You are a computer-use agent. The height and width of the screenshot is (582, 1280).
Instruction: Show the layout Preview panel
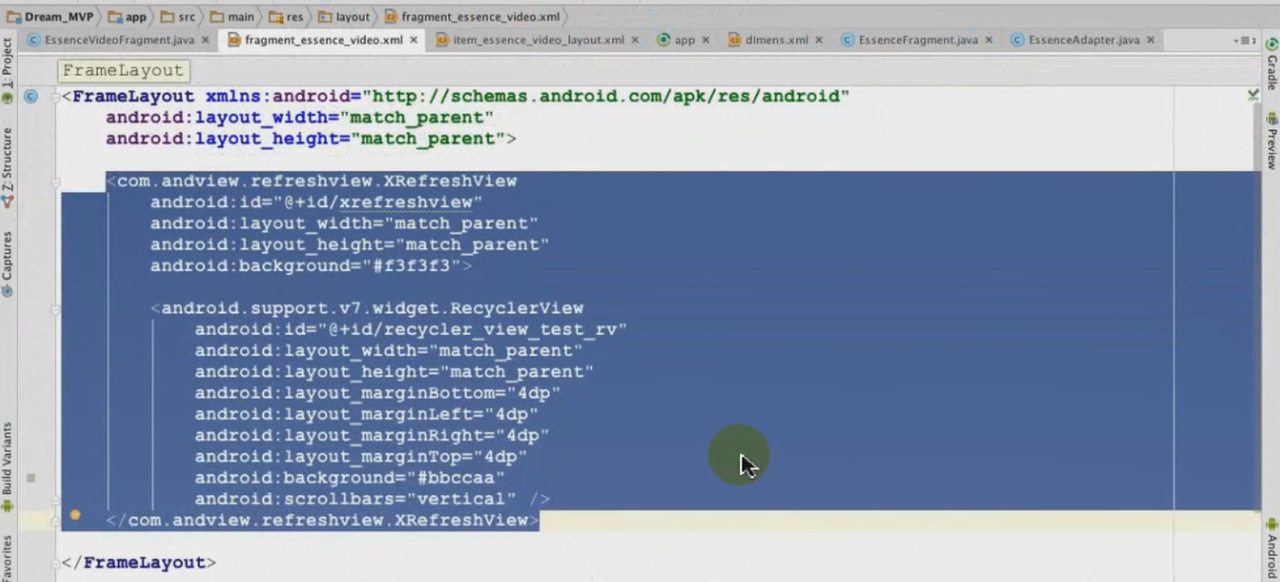(1272, 140)
